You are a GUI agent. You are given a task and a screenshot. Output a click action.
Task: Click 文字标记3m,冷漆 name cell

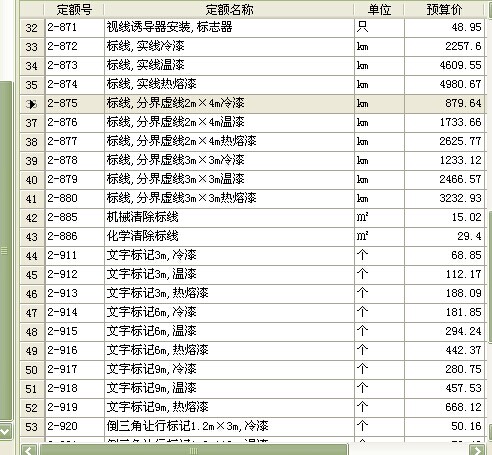pos(229,256)
